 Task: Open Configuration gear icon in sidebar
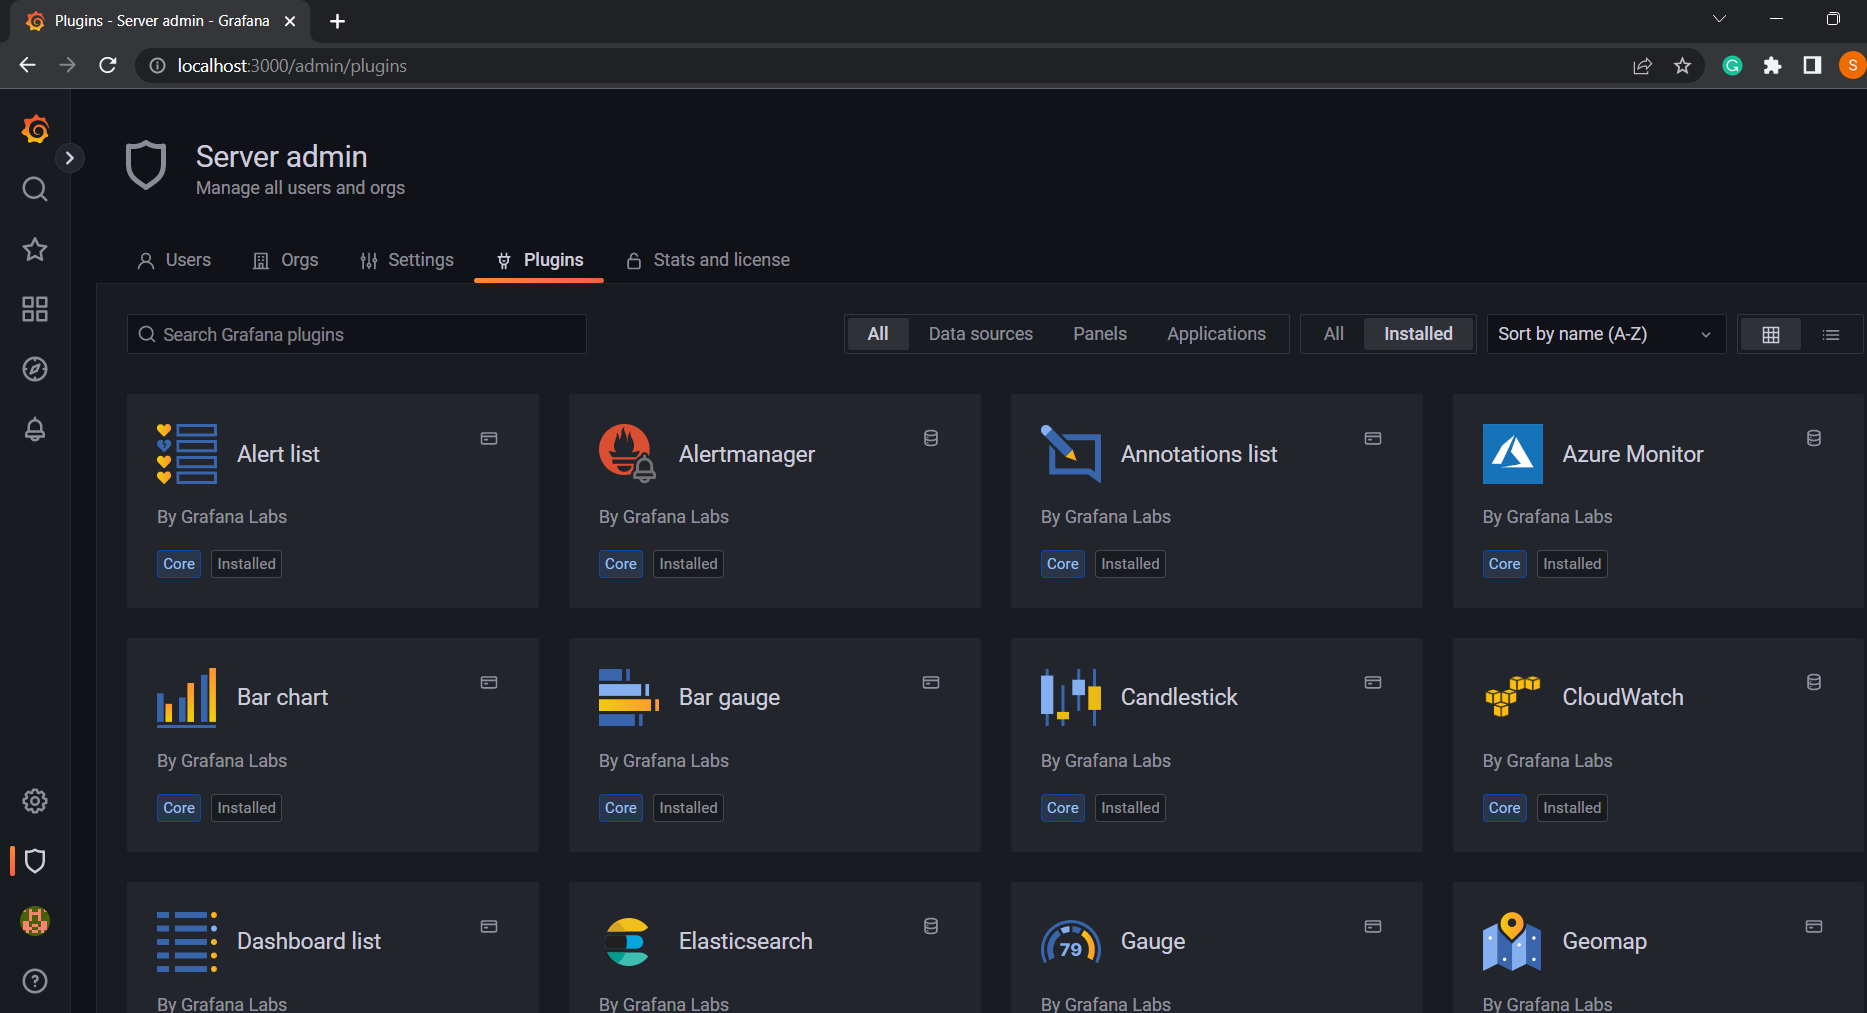[x=35, y=801]
